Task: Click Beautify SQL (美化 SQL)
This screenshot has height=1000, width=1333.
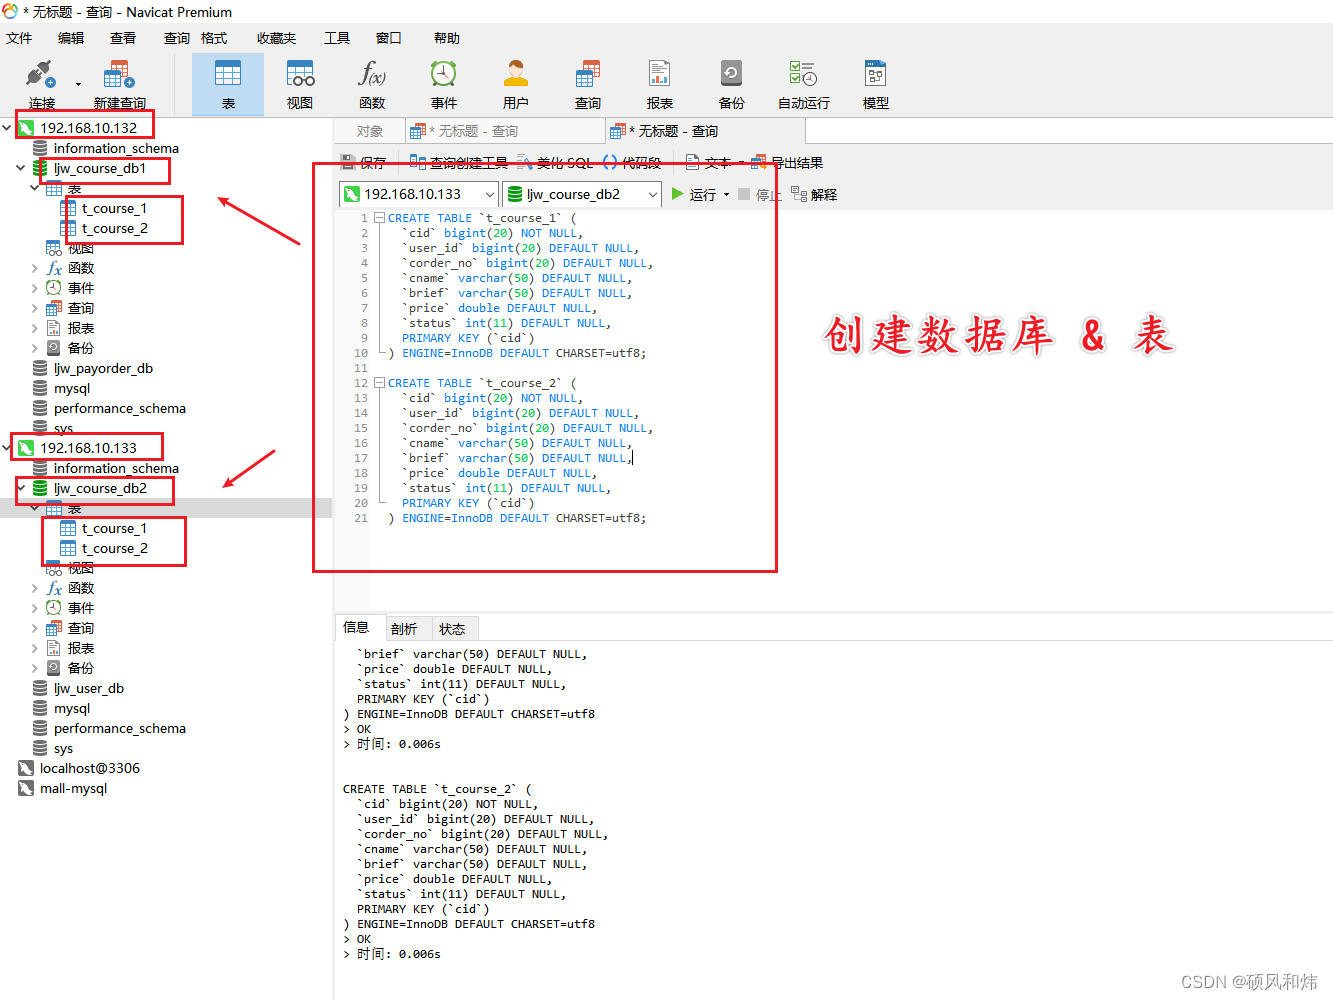Action: pos(555,163)
